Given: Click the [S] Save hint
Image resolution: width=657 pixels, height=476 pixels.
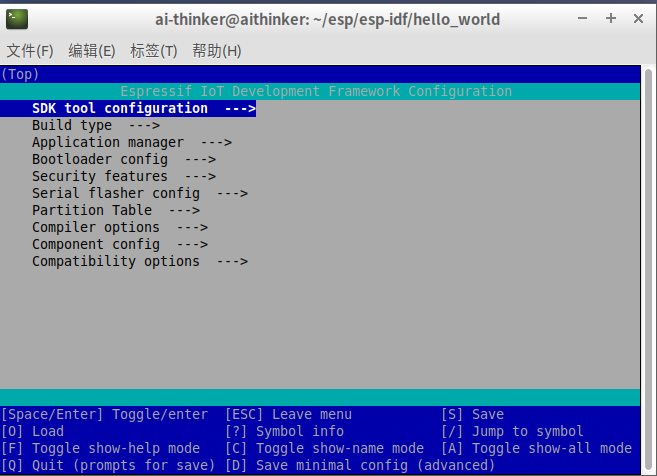Looking at the screenshot, I should [x=472, y=414].
